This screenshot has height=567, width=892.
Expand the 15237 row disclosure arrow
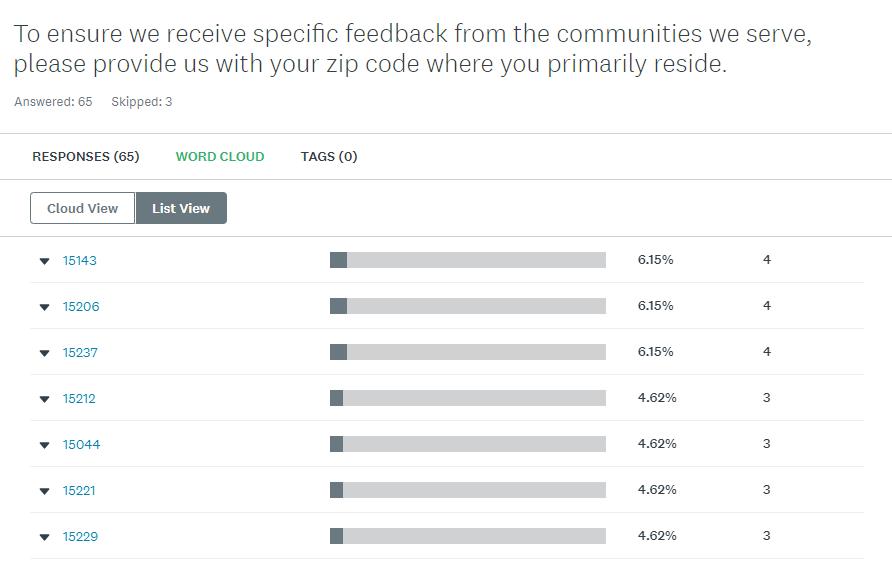coord(44,353)
